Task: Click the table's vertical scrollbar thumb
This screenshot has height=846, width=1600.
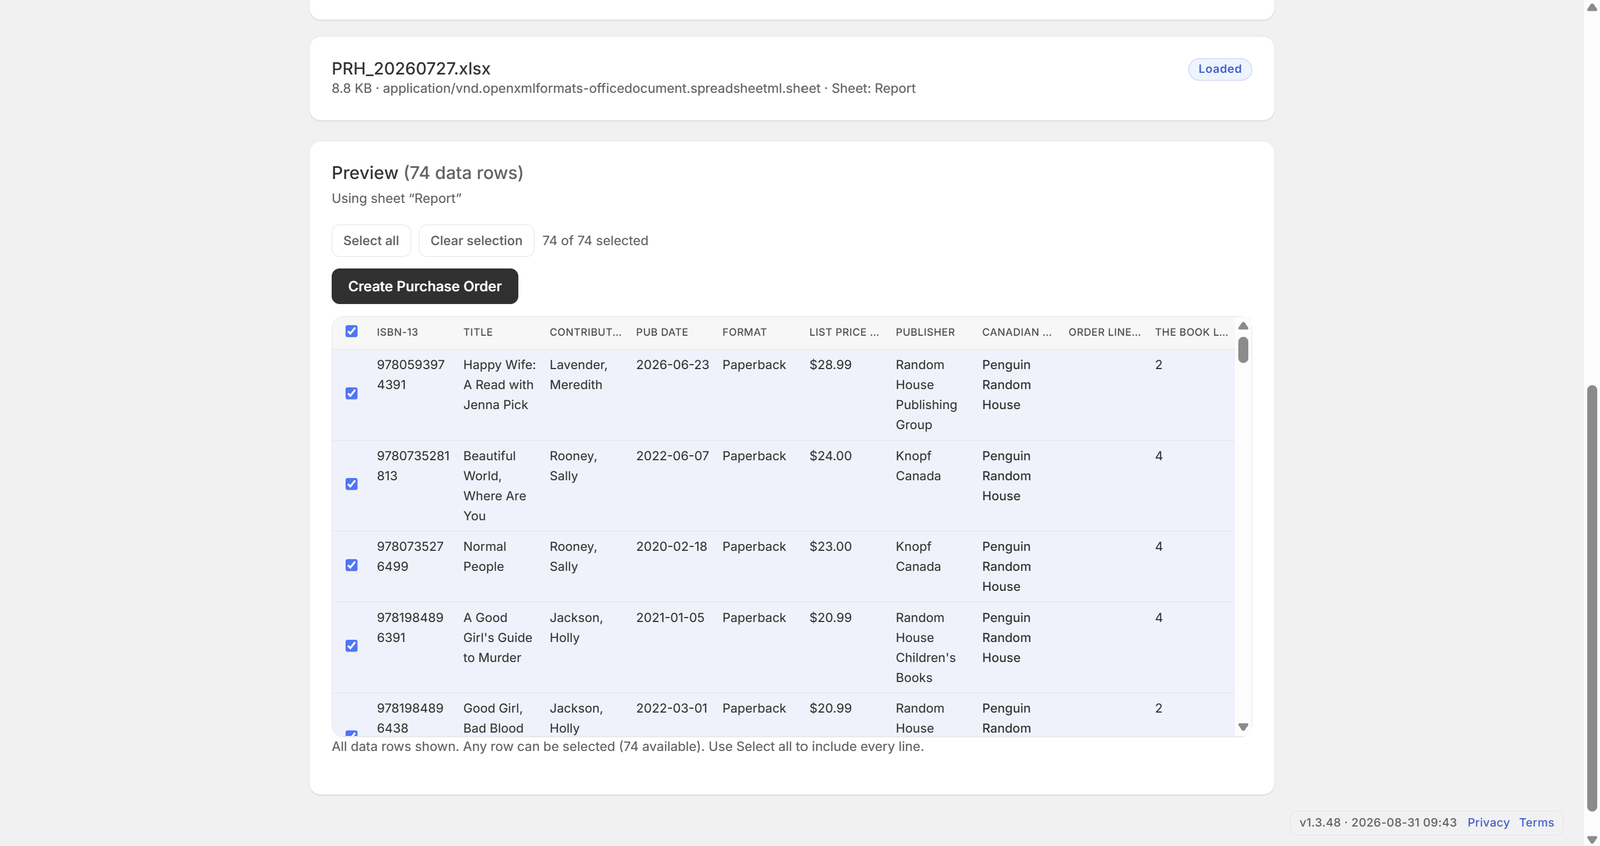Action: 1243,350
